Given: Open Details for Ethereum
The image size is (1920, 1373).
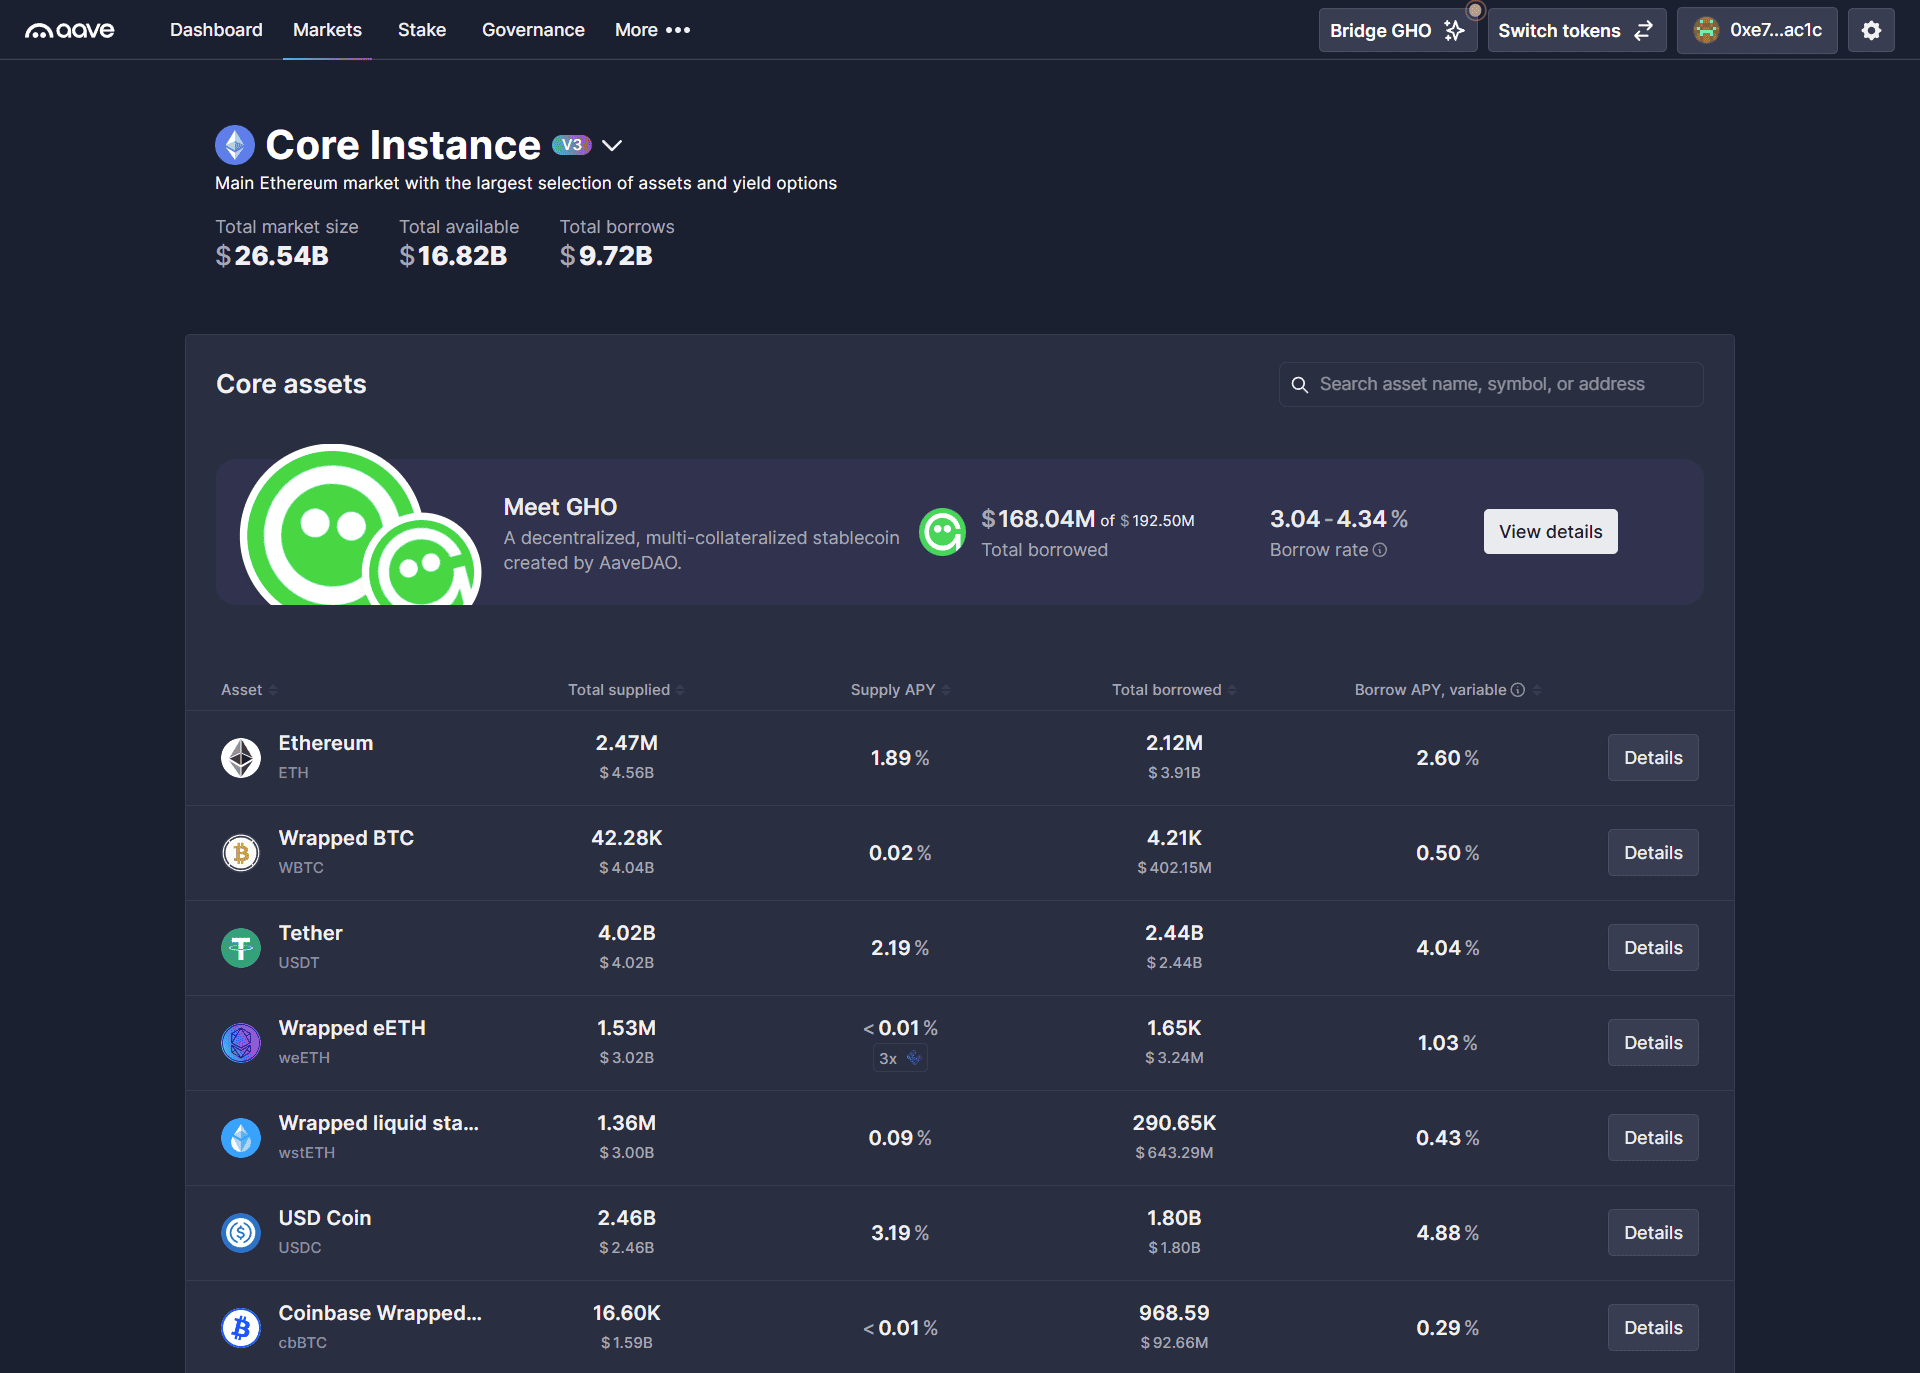Looking at the screenshot, I should 1653,758.
